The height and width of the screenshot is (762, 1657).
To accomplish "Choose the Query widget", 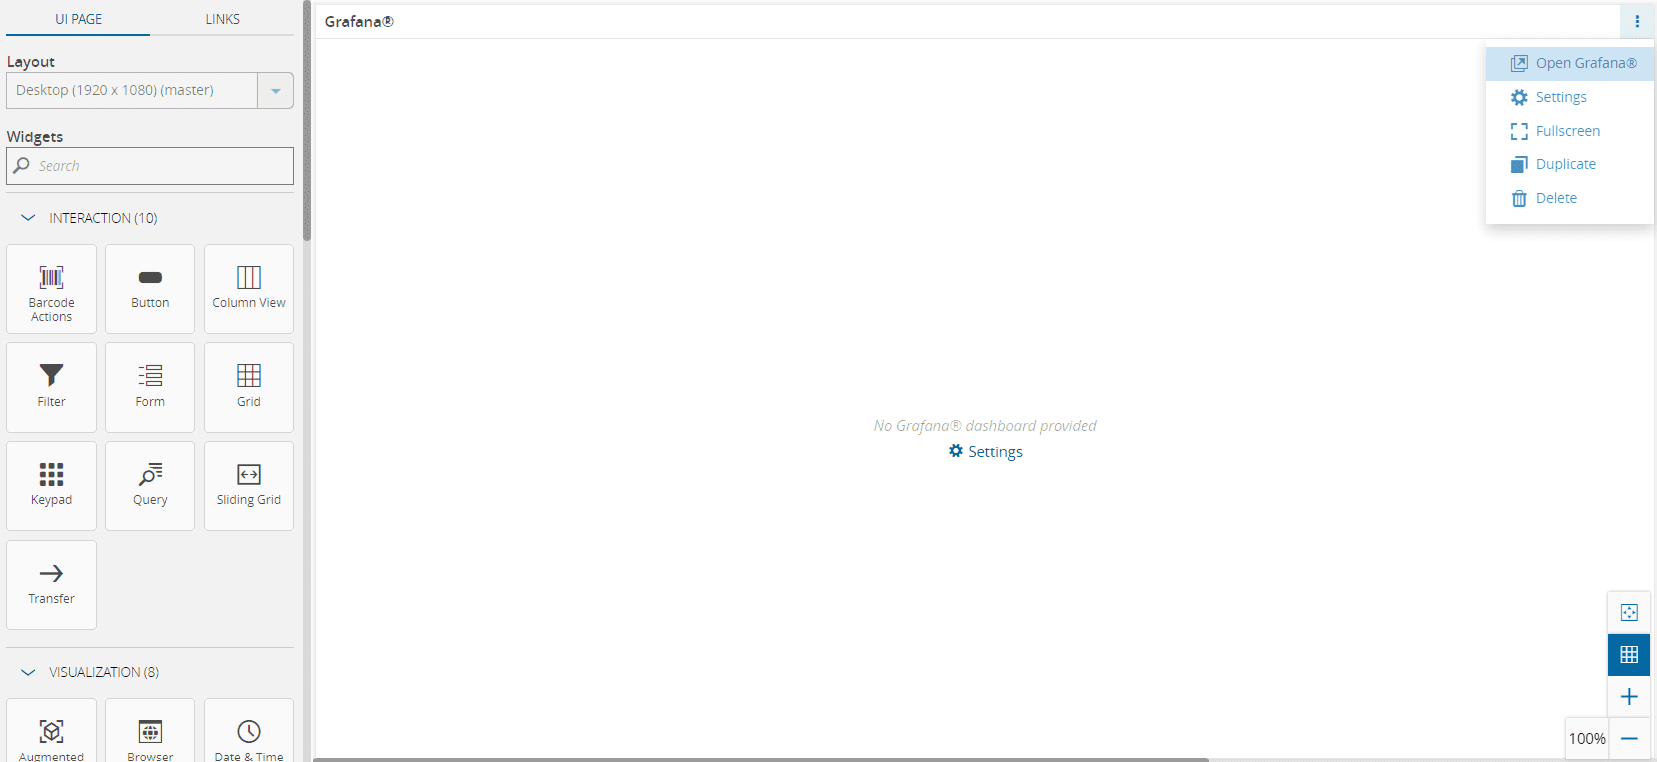I will tap(150, 486).
